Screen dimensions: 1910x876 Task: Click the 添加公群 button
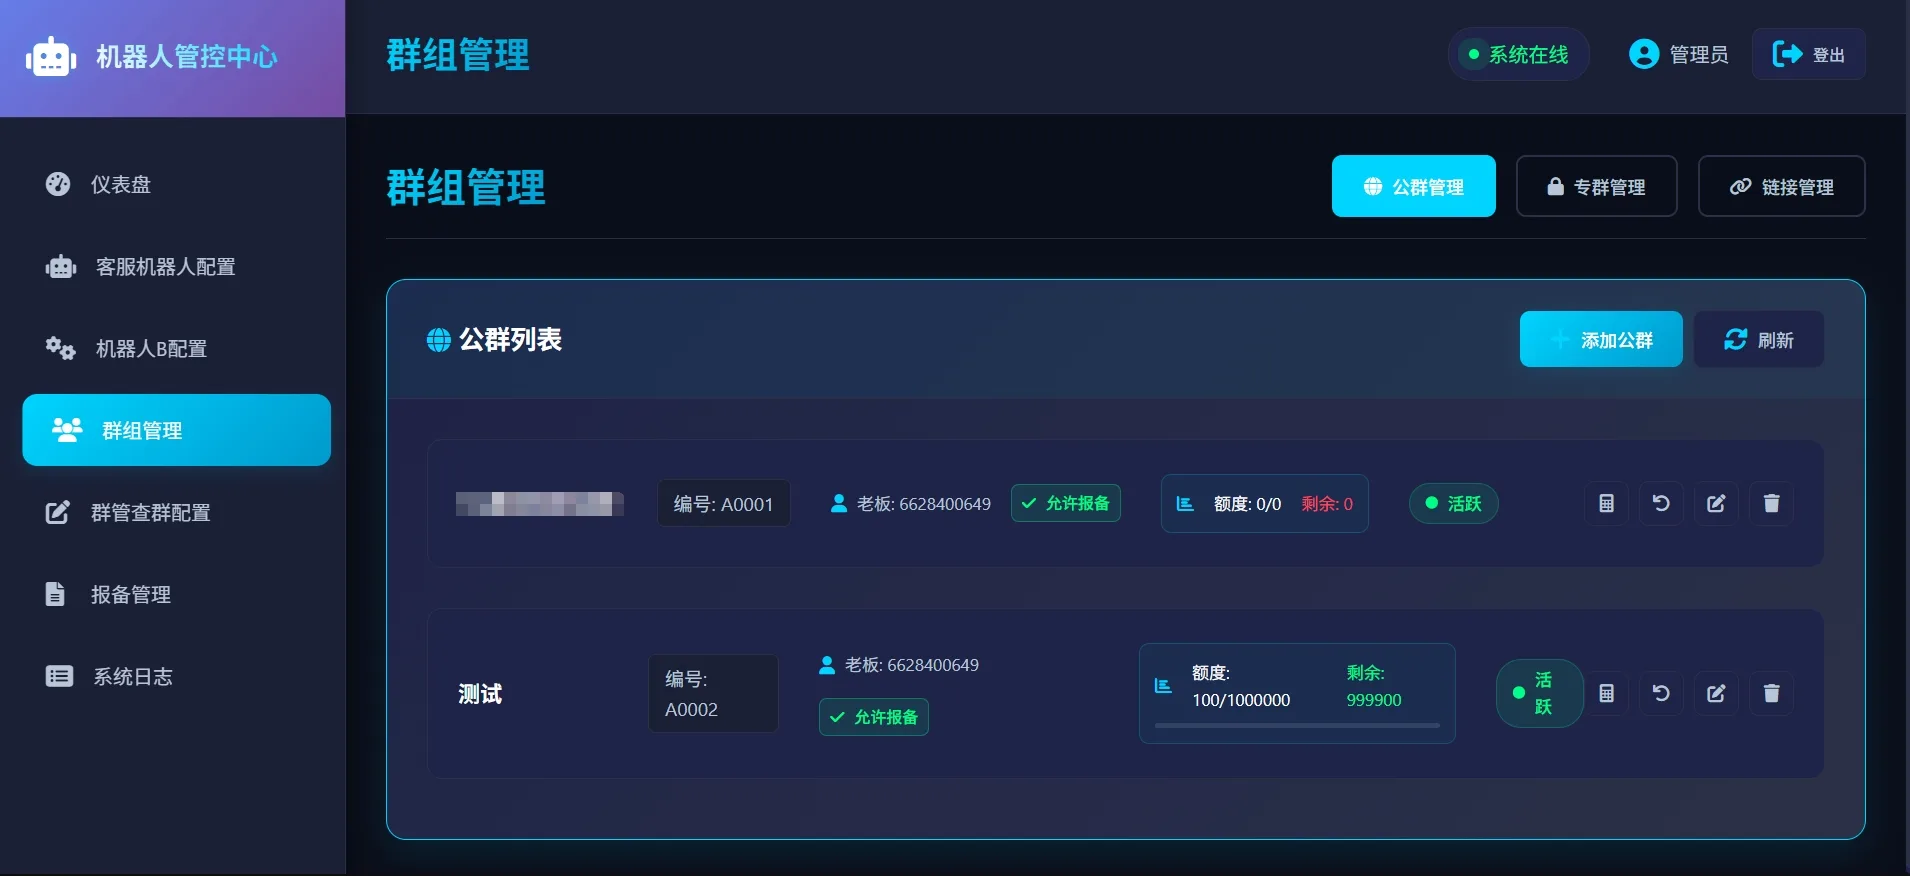[x=1601, y=340]
